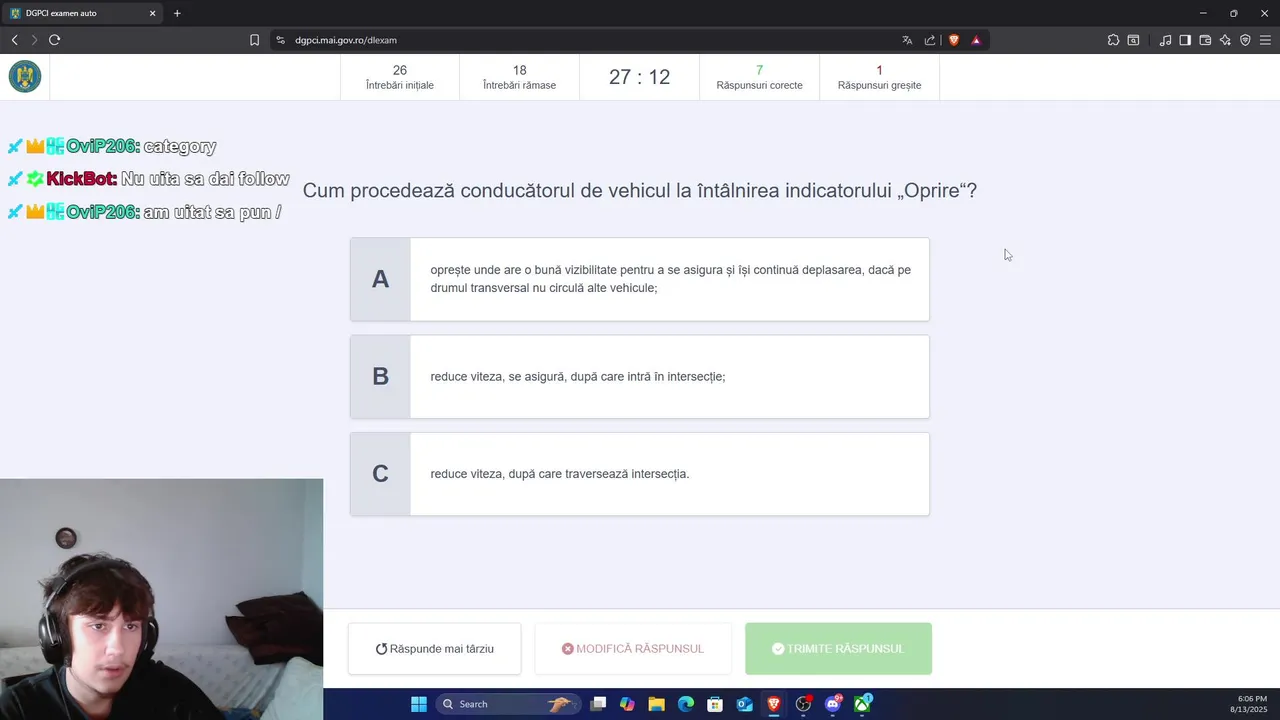Close the DGPCI examen auto tab
The width and height of the screenshot is (1280, 720).
[152, 13]
